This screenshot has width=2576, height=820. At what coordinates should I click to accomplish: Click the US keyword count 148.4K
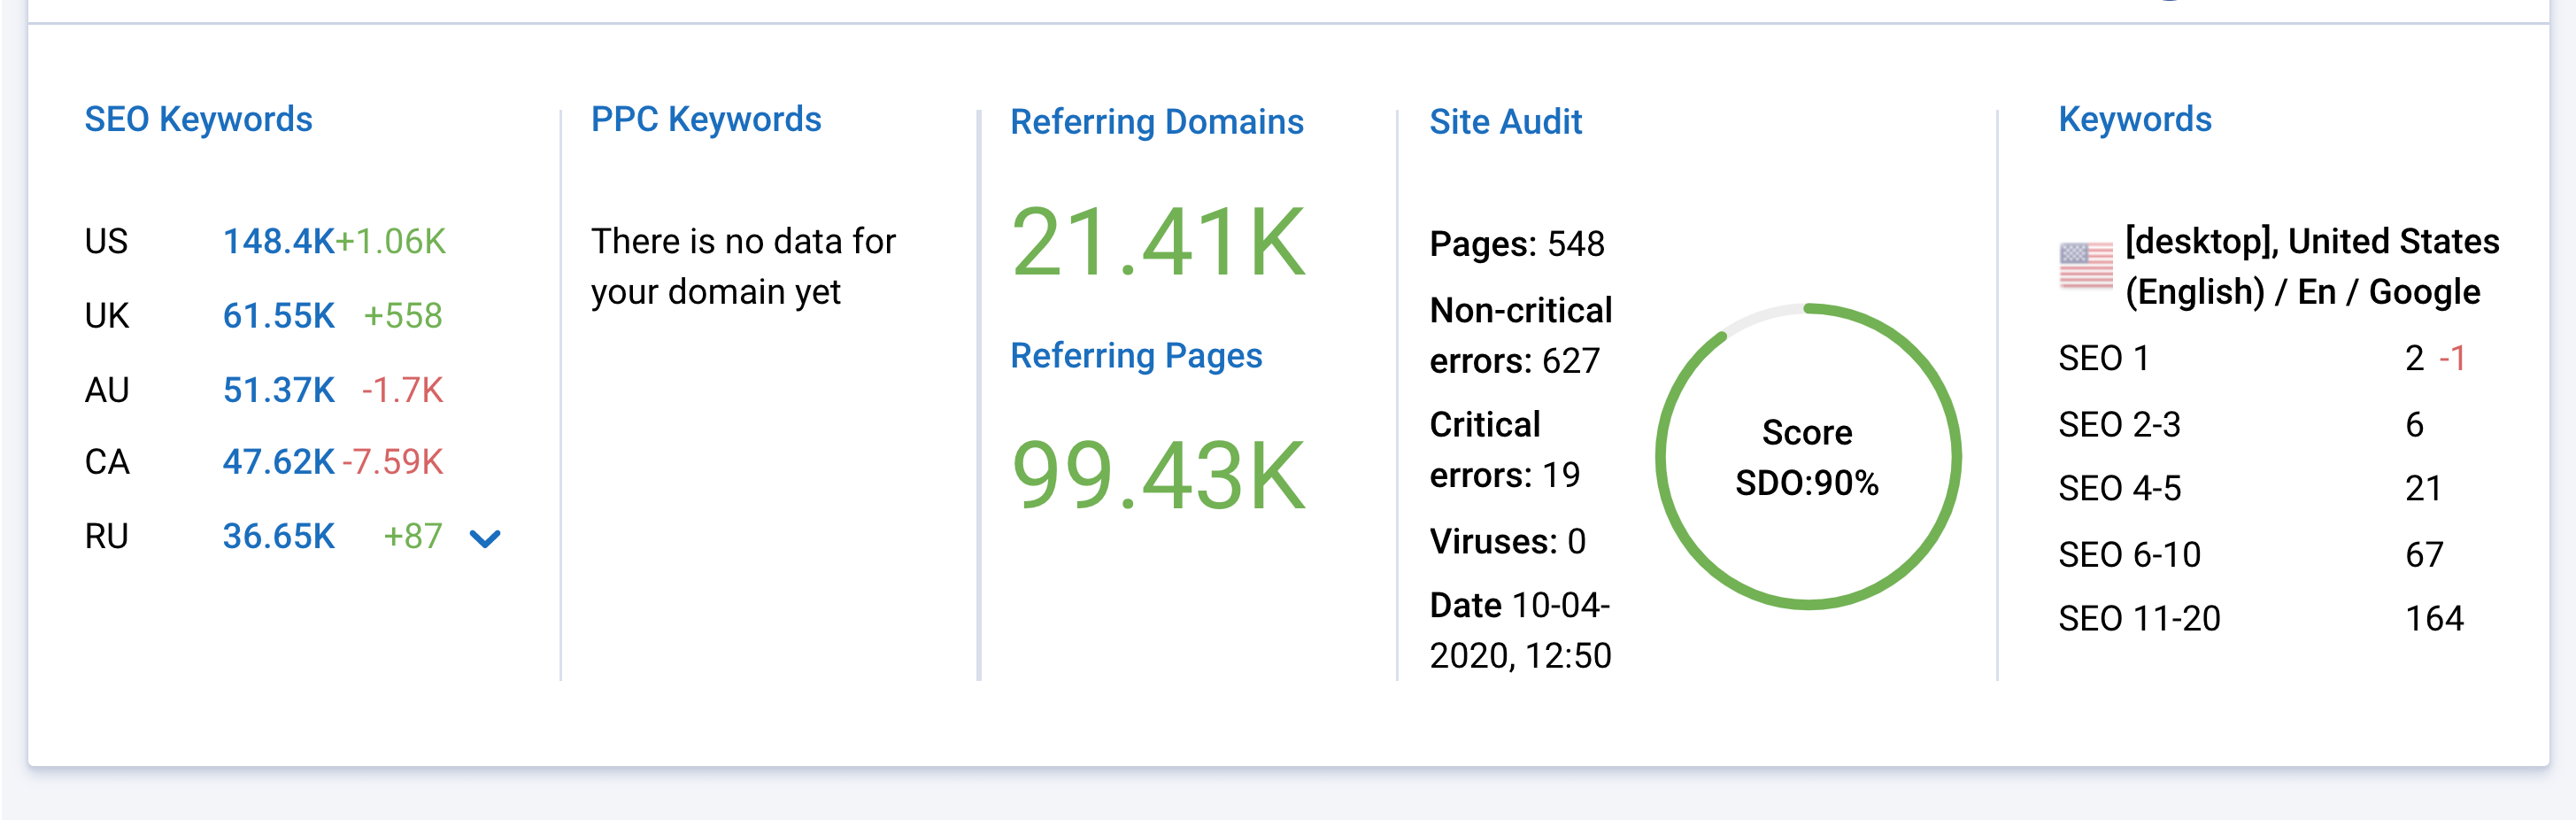(278, 241)
